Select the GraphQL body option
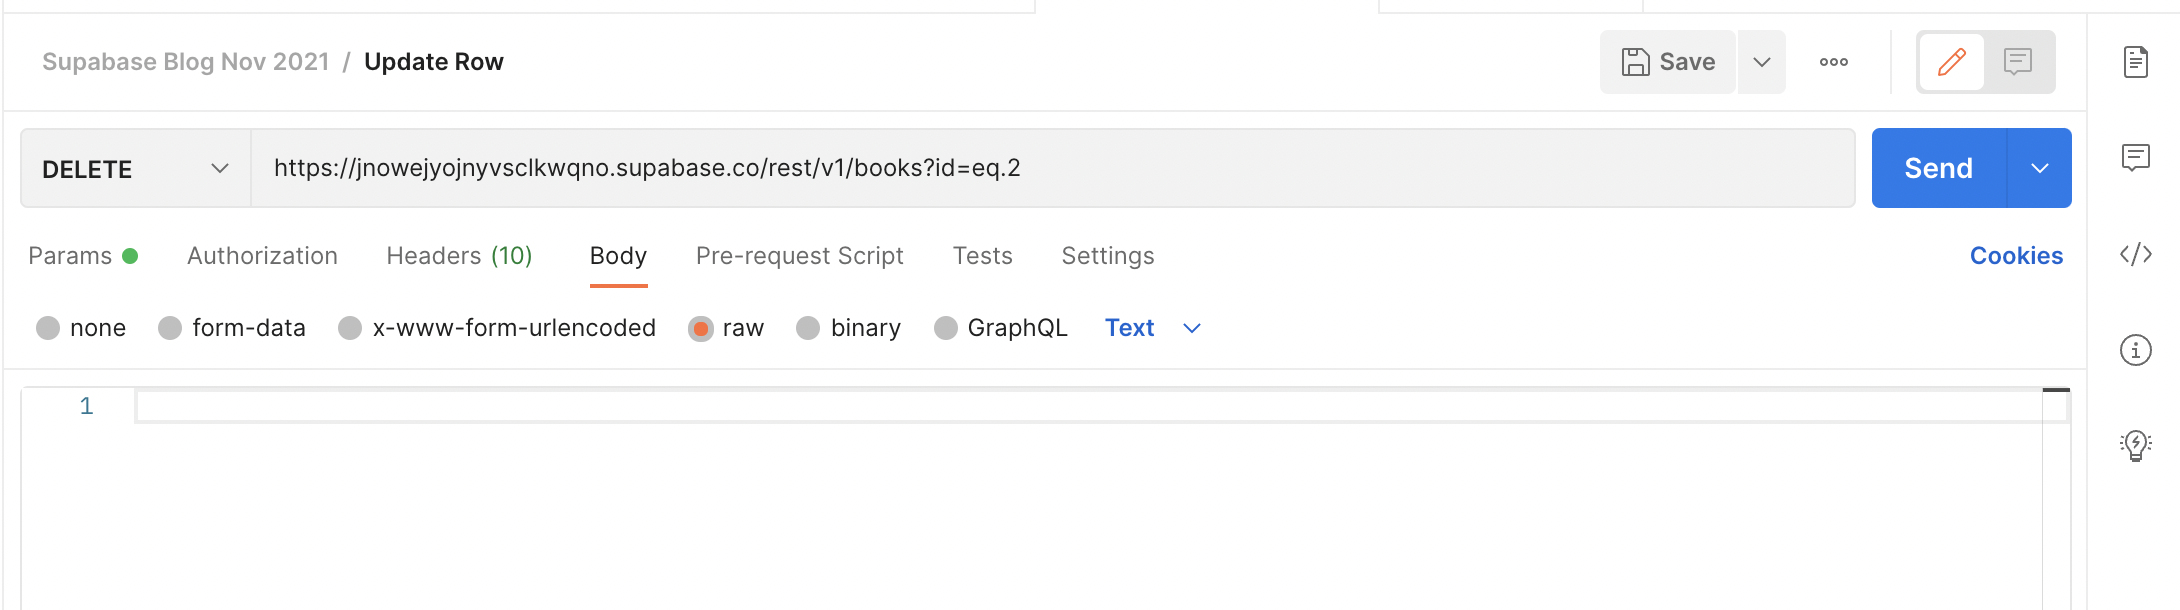Viewport: 2180px width, 610px height. [1000, 328]
